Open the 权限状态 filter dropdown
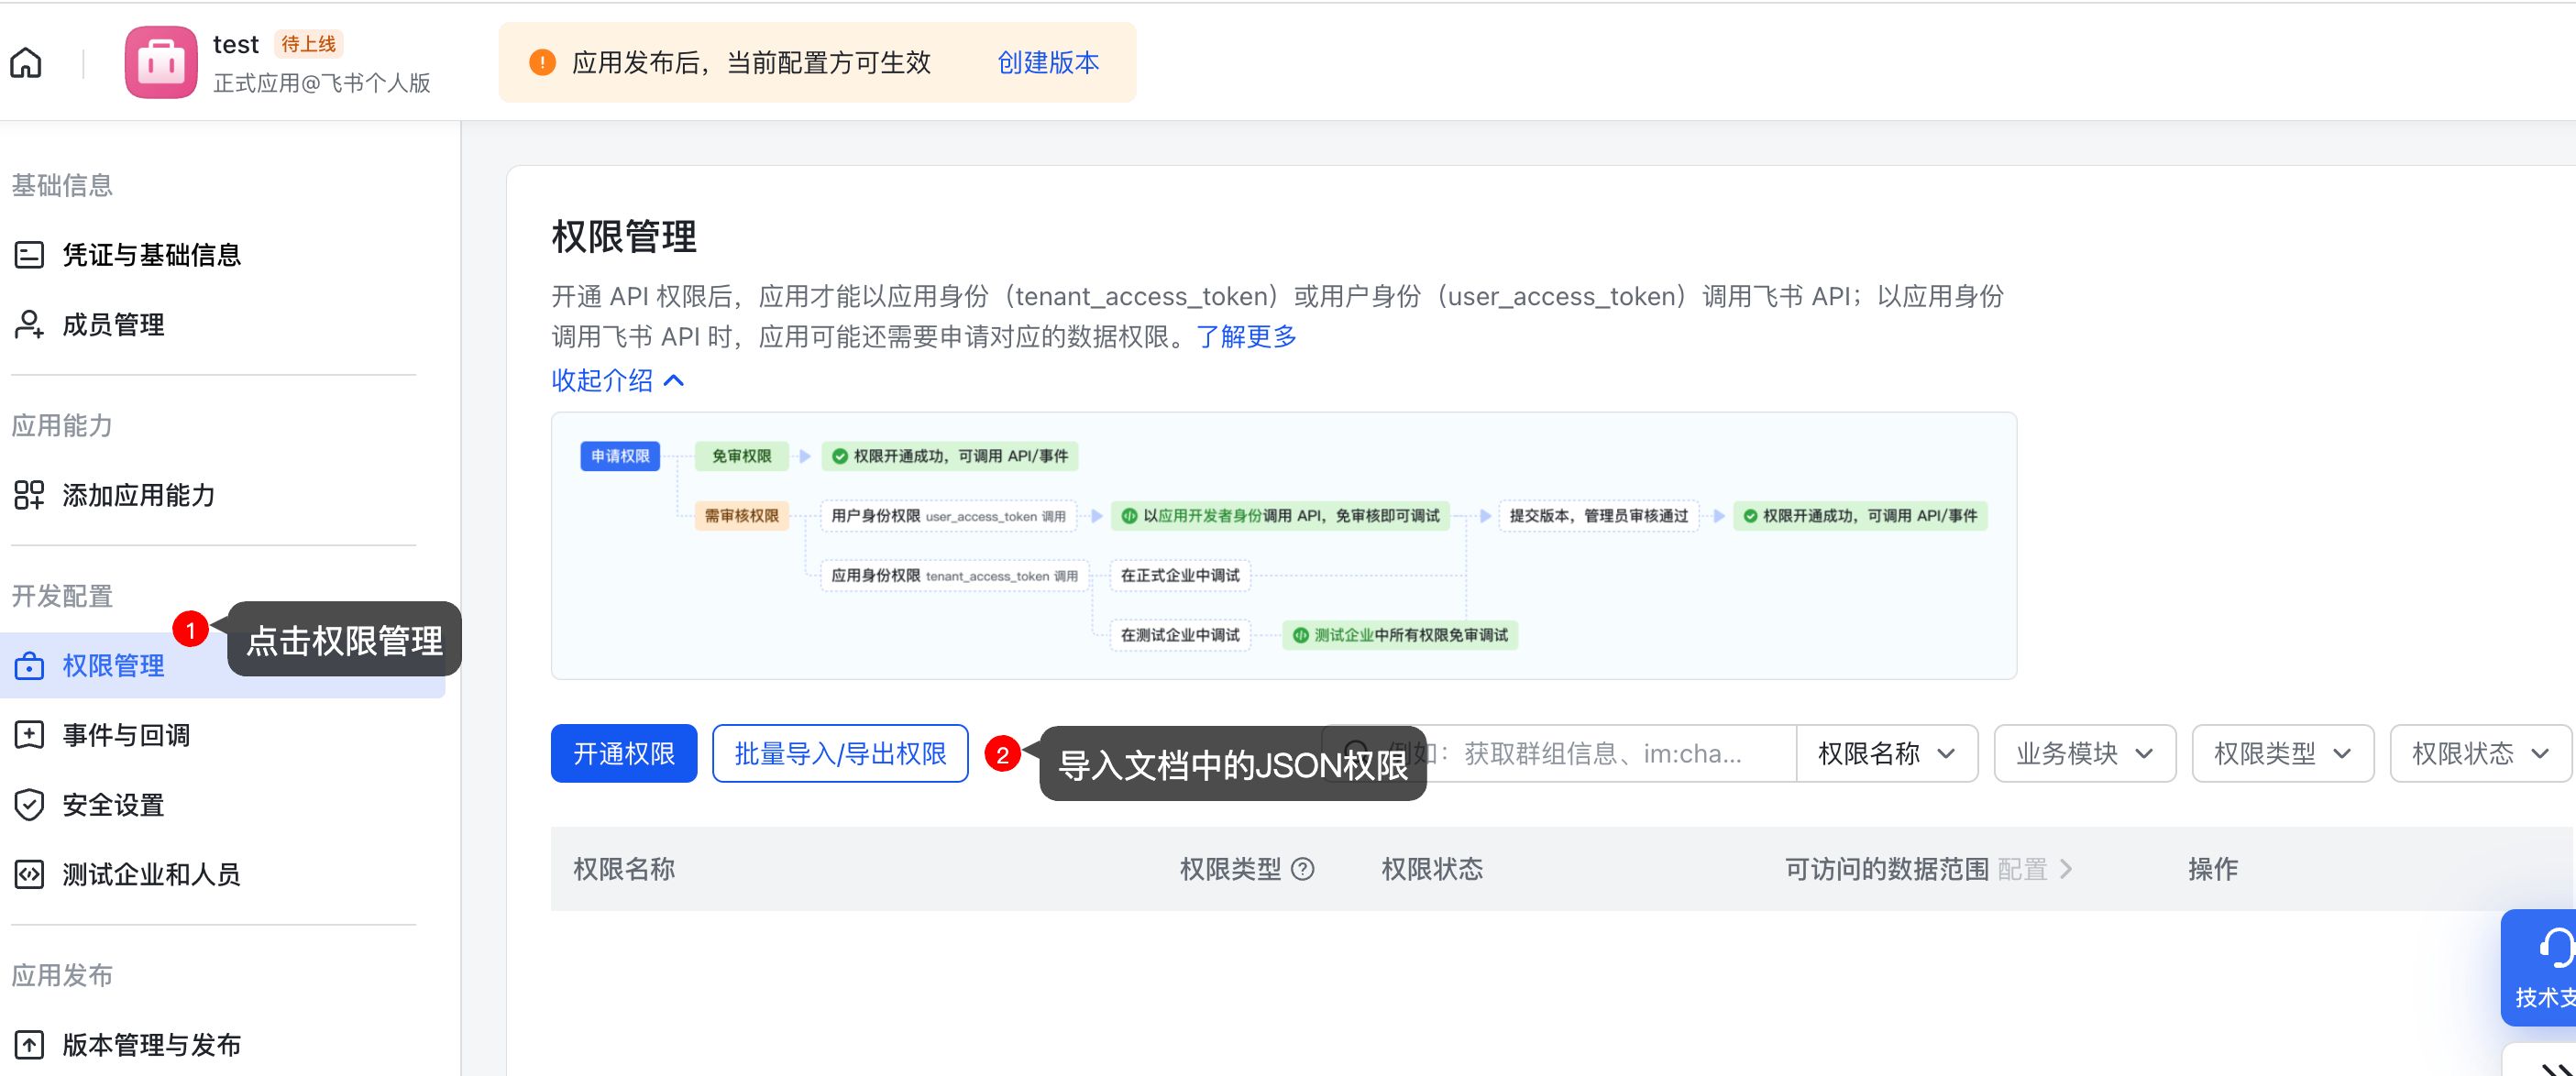Viewport: 2576px width, 1076px height. click(2481, 753)
